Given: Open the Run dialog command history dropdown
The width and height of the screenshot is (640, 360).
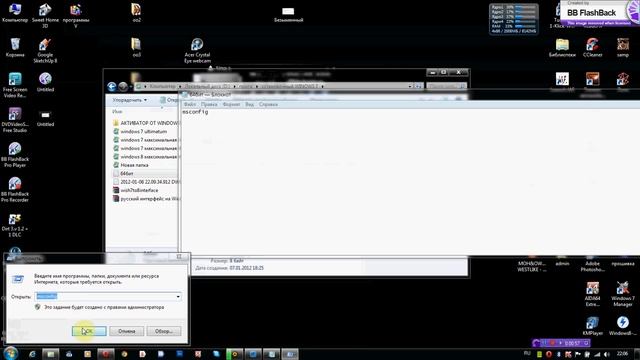Looking at the screenshot, I should 178,297.
